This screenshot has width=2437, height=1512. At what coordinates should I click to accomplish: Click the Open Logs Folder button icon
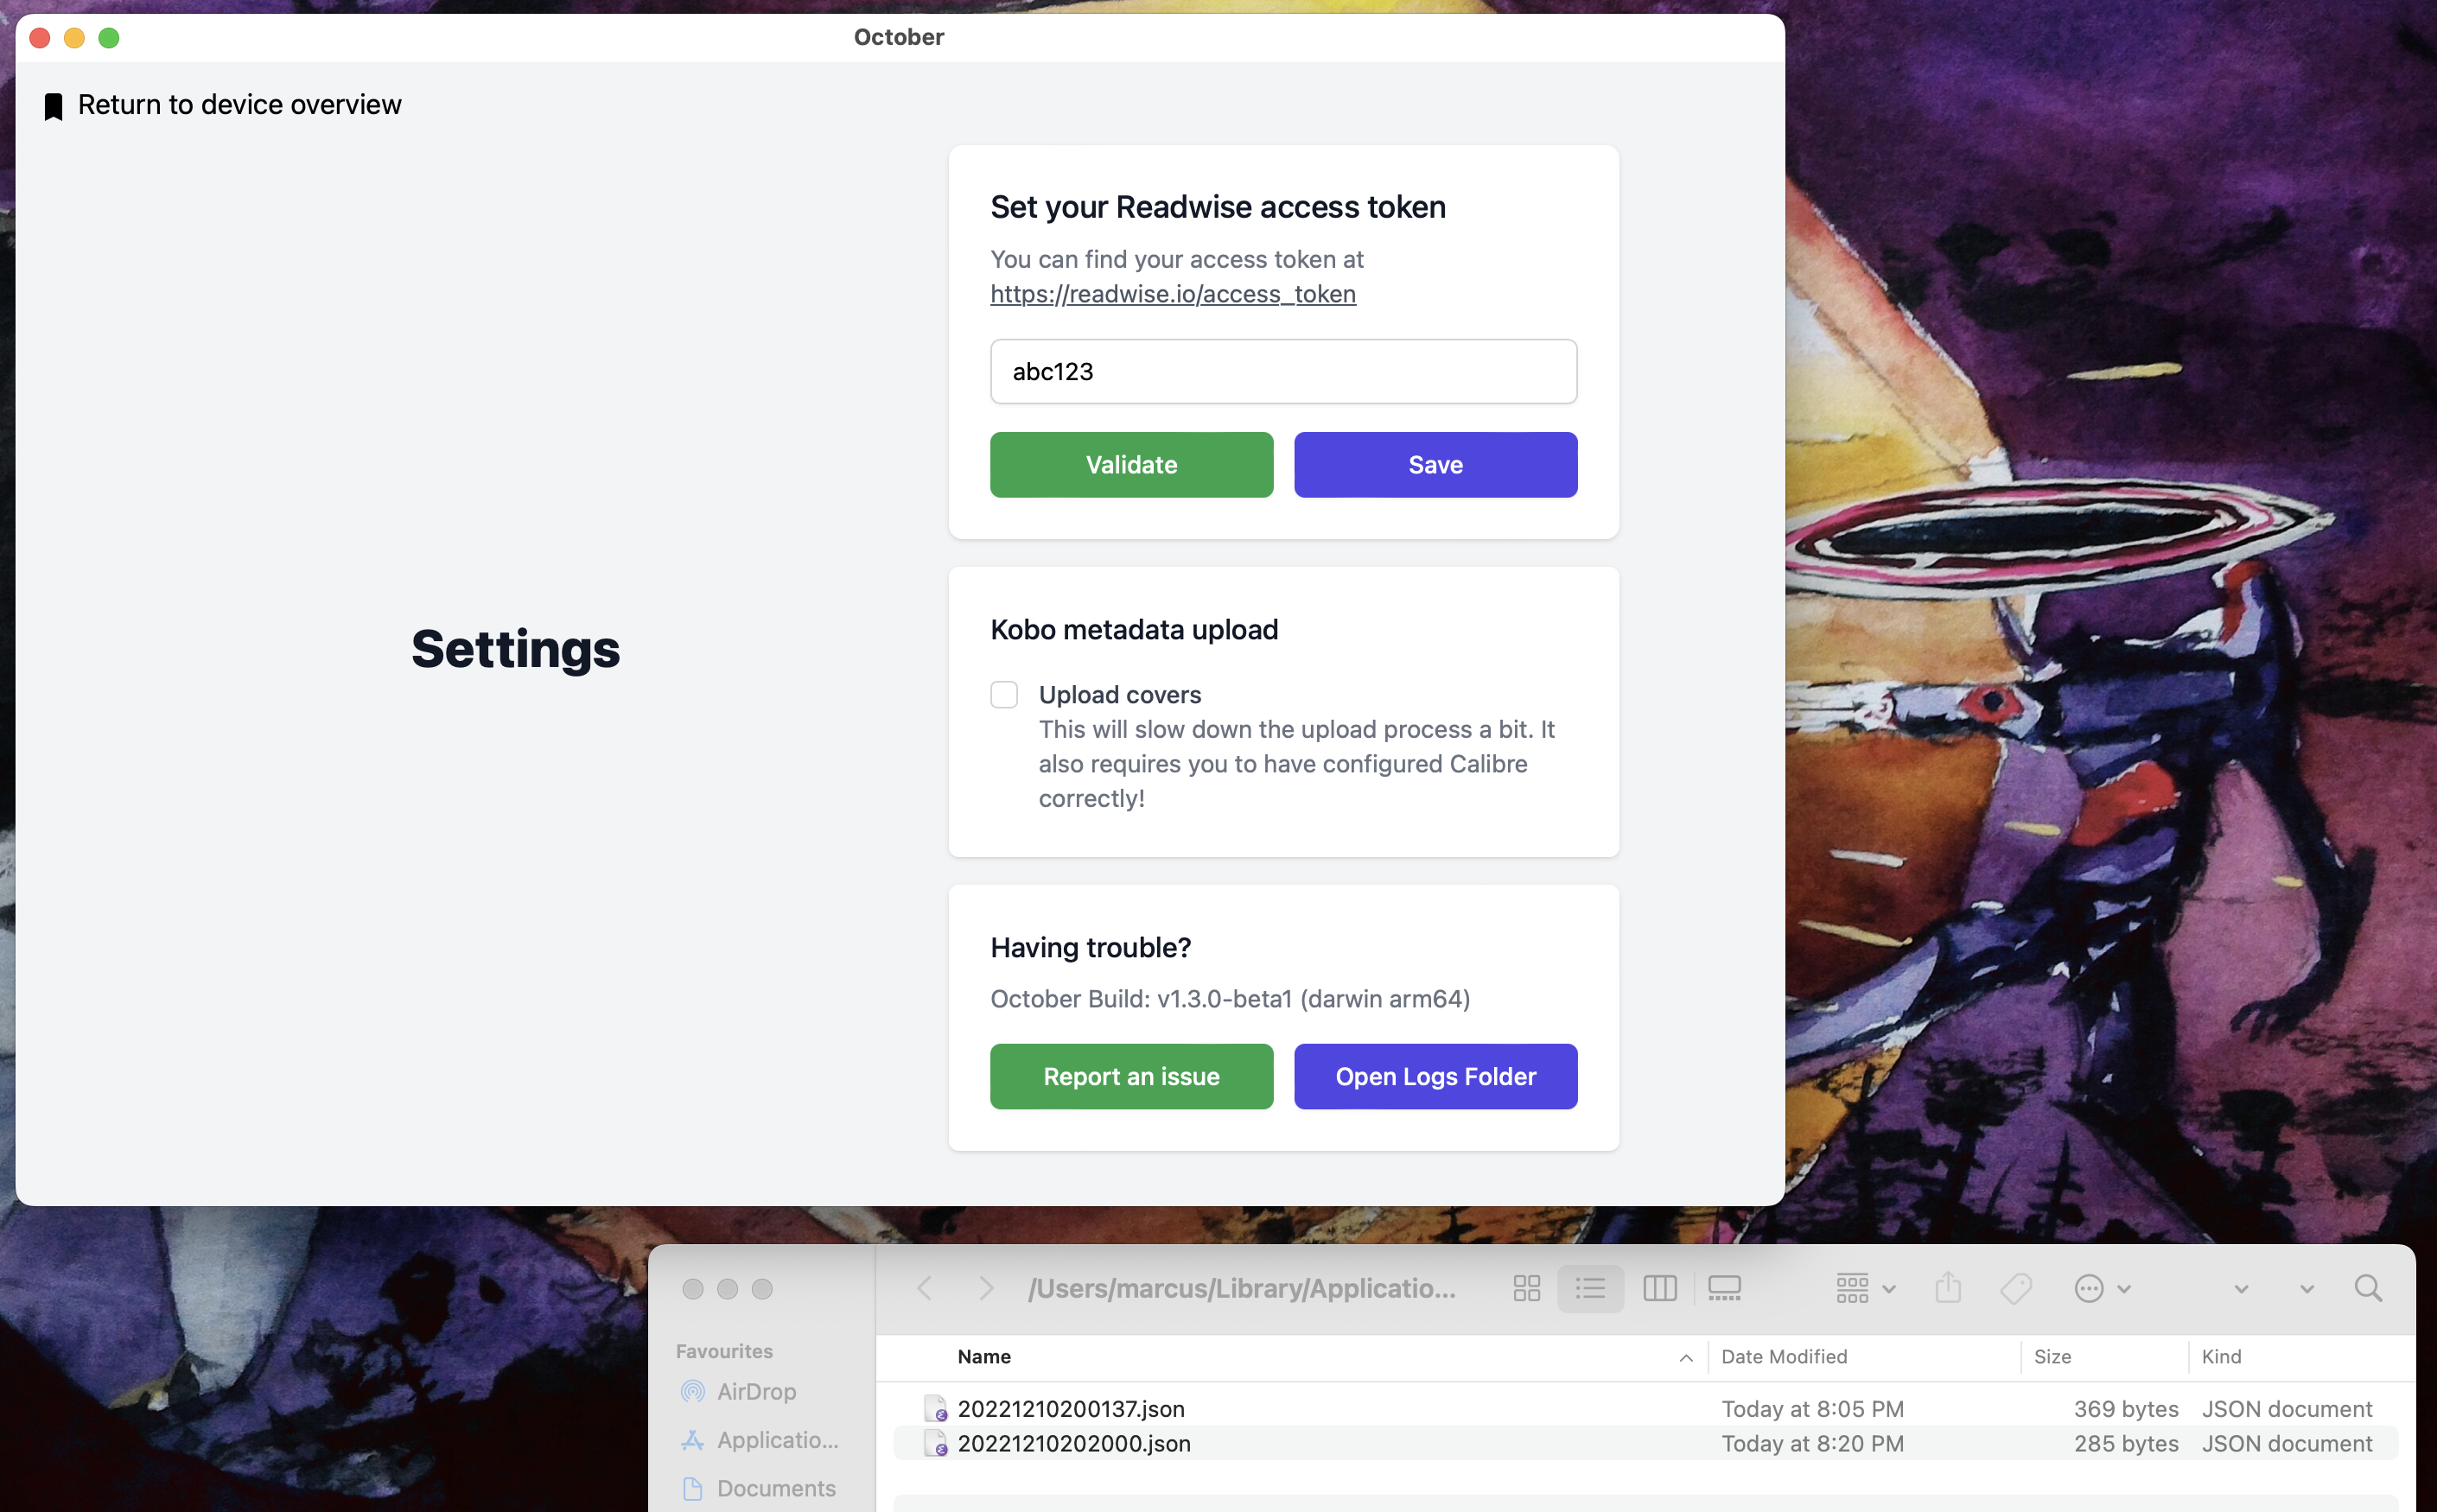pos(1435,1075)
